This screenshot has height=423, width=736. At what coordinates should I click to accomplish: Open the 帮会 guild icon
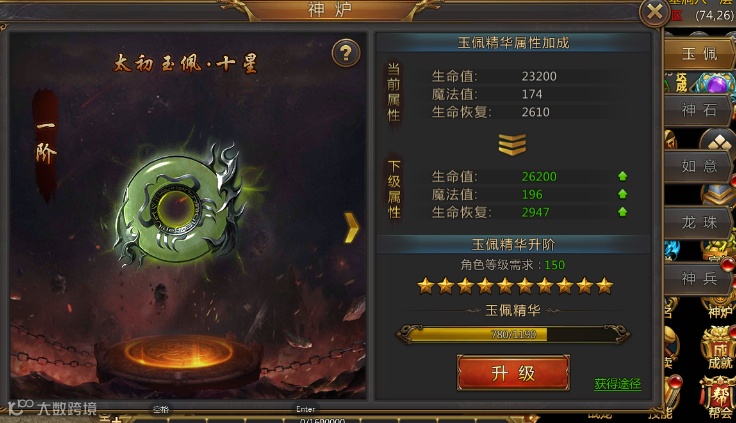coord(719,398)
